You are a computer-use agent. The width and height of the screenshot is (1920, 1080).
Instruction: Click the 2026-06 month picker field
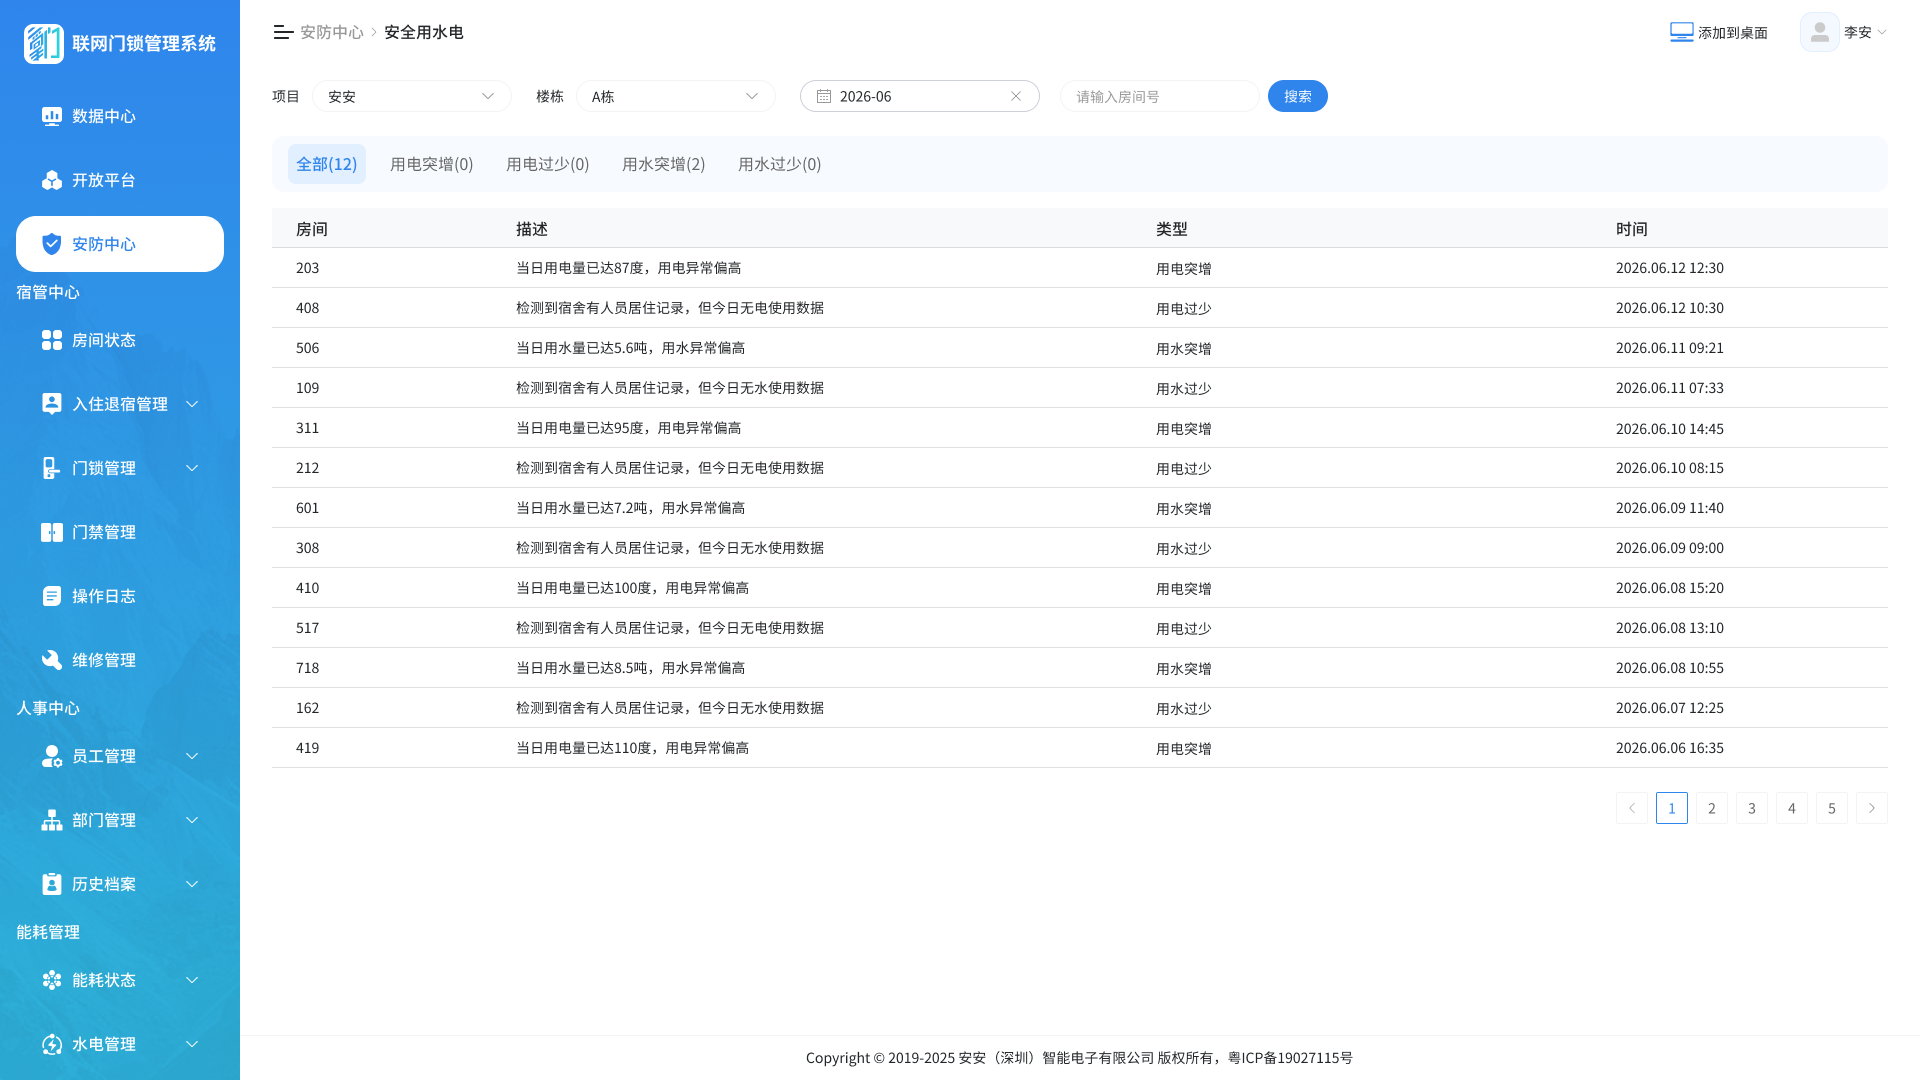[x=920, y=96]
